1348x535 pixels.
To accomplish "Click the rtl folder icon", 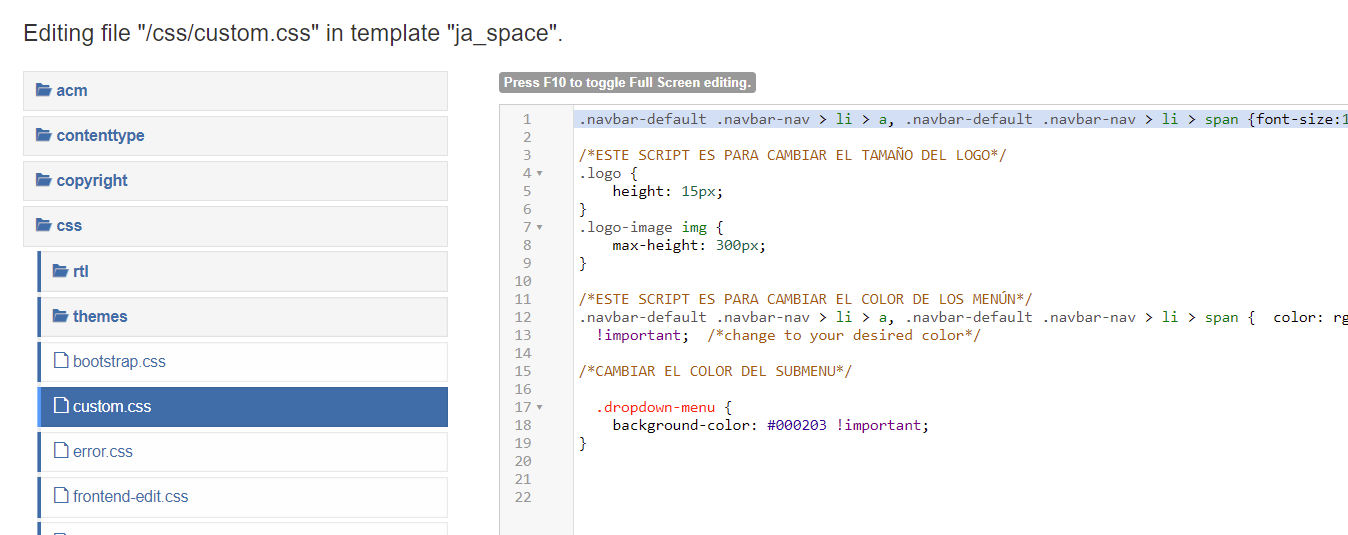I will click(60, 271).
